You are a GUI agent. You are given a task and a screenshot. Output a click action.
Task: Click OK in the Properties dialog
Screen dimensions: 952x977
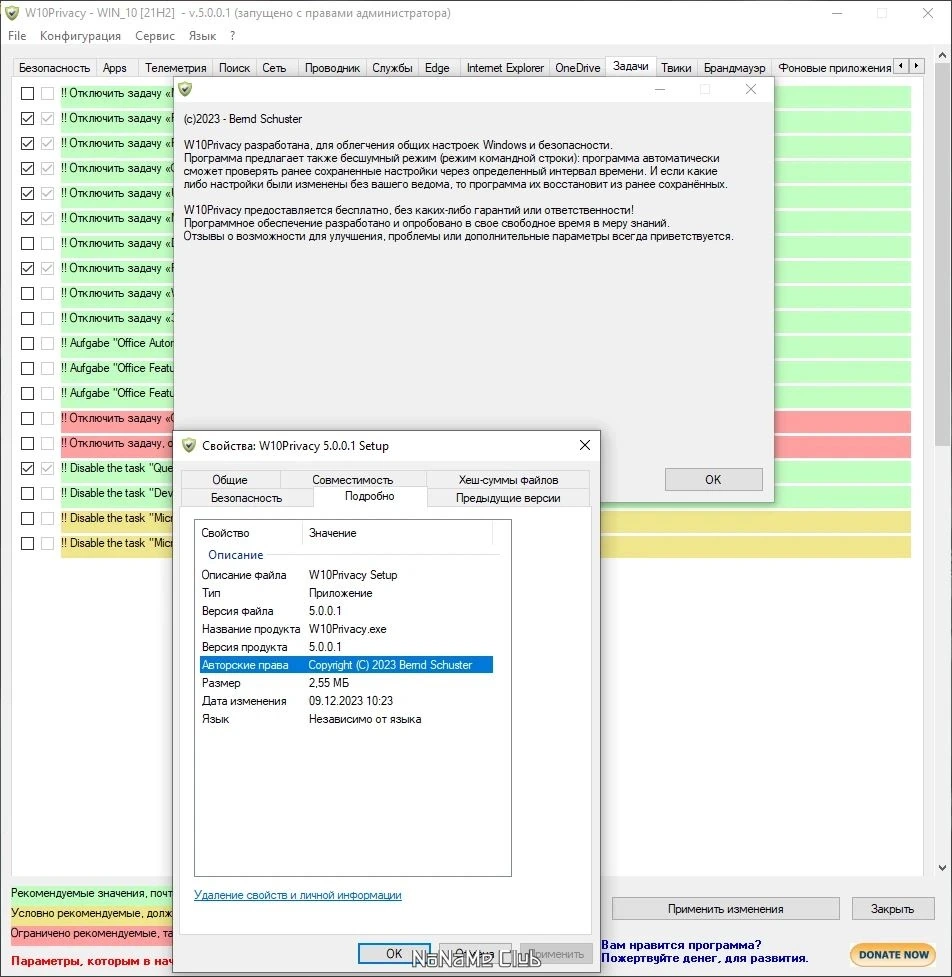pos(394,953)
